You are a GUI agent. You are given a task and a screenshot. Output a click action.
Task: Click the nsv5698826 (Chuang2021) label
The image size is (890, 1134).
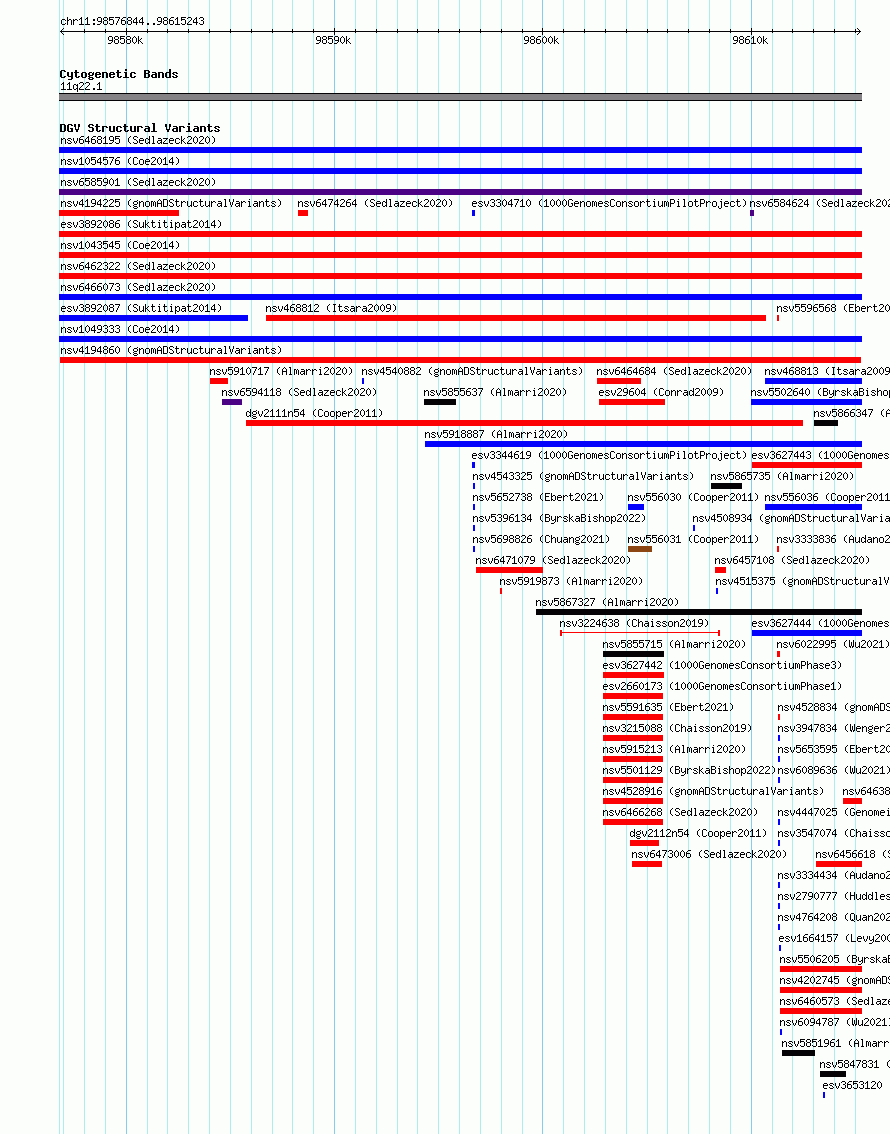(x=541, y=539)
